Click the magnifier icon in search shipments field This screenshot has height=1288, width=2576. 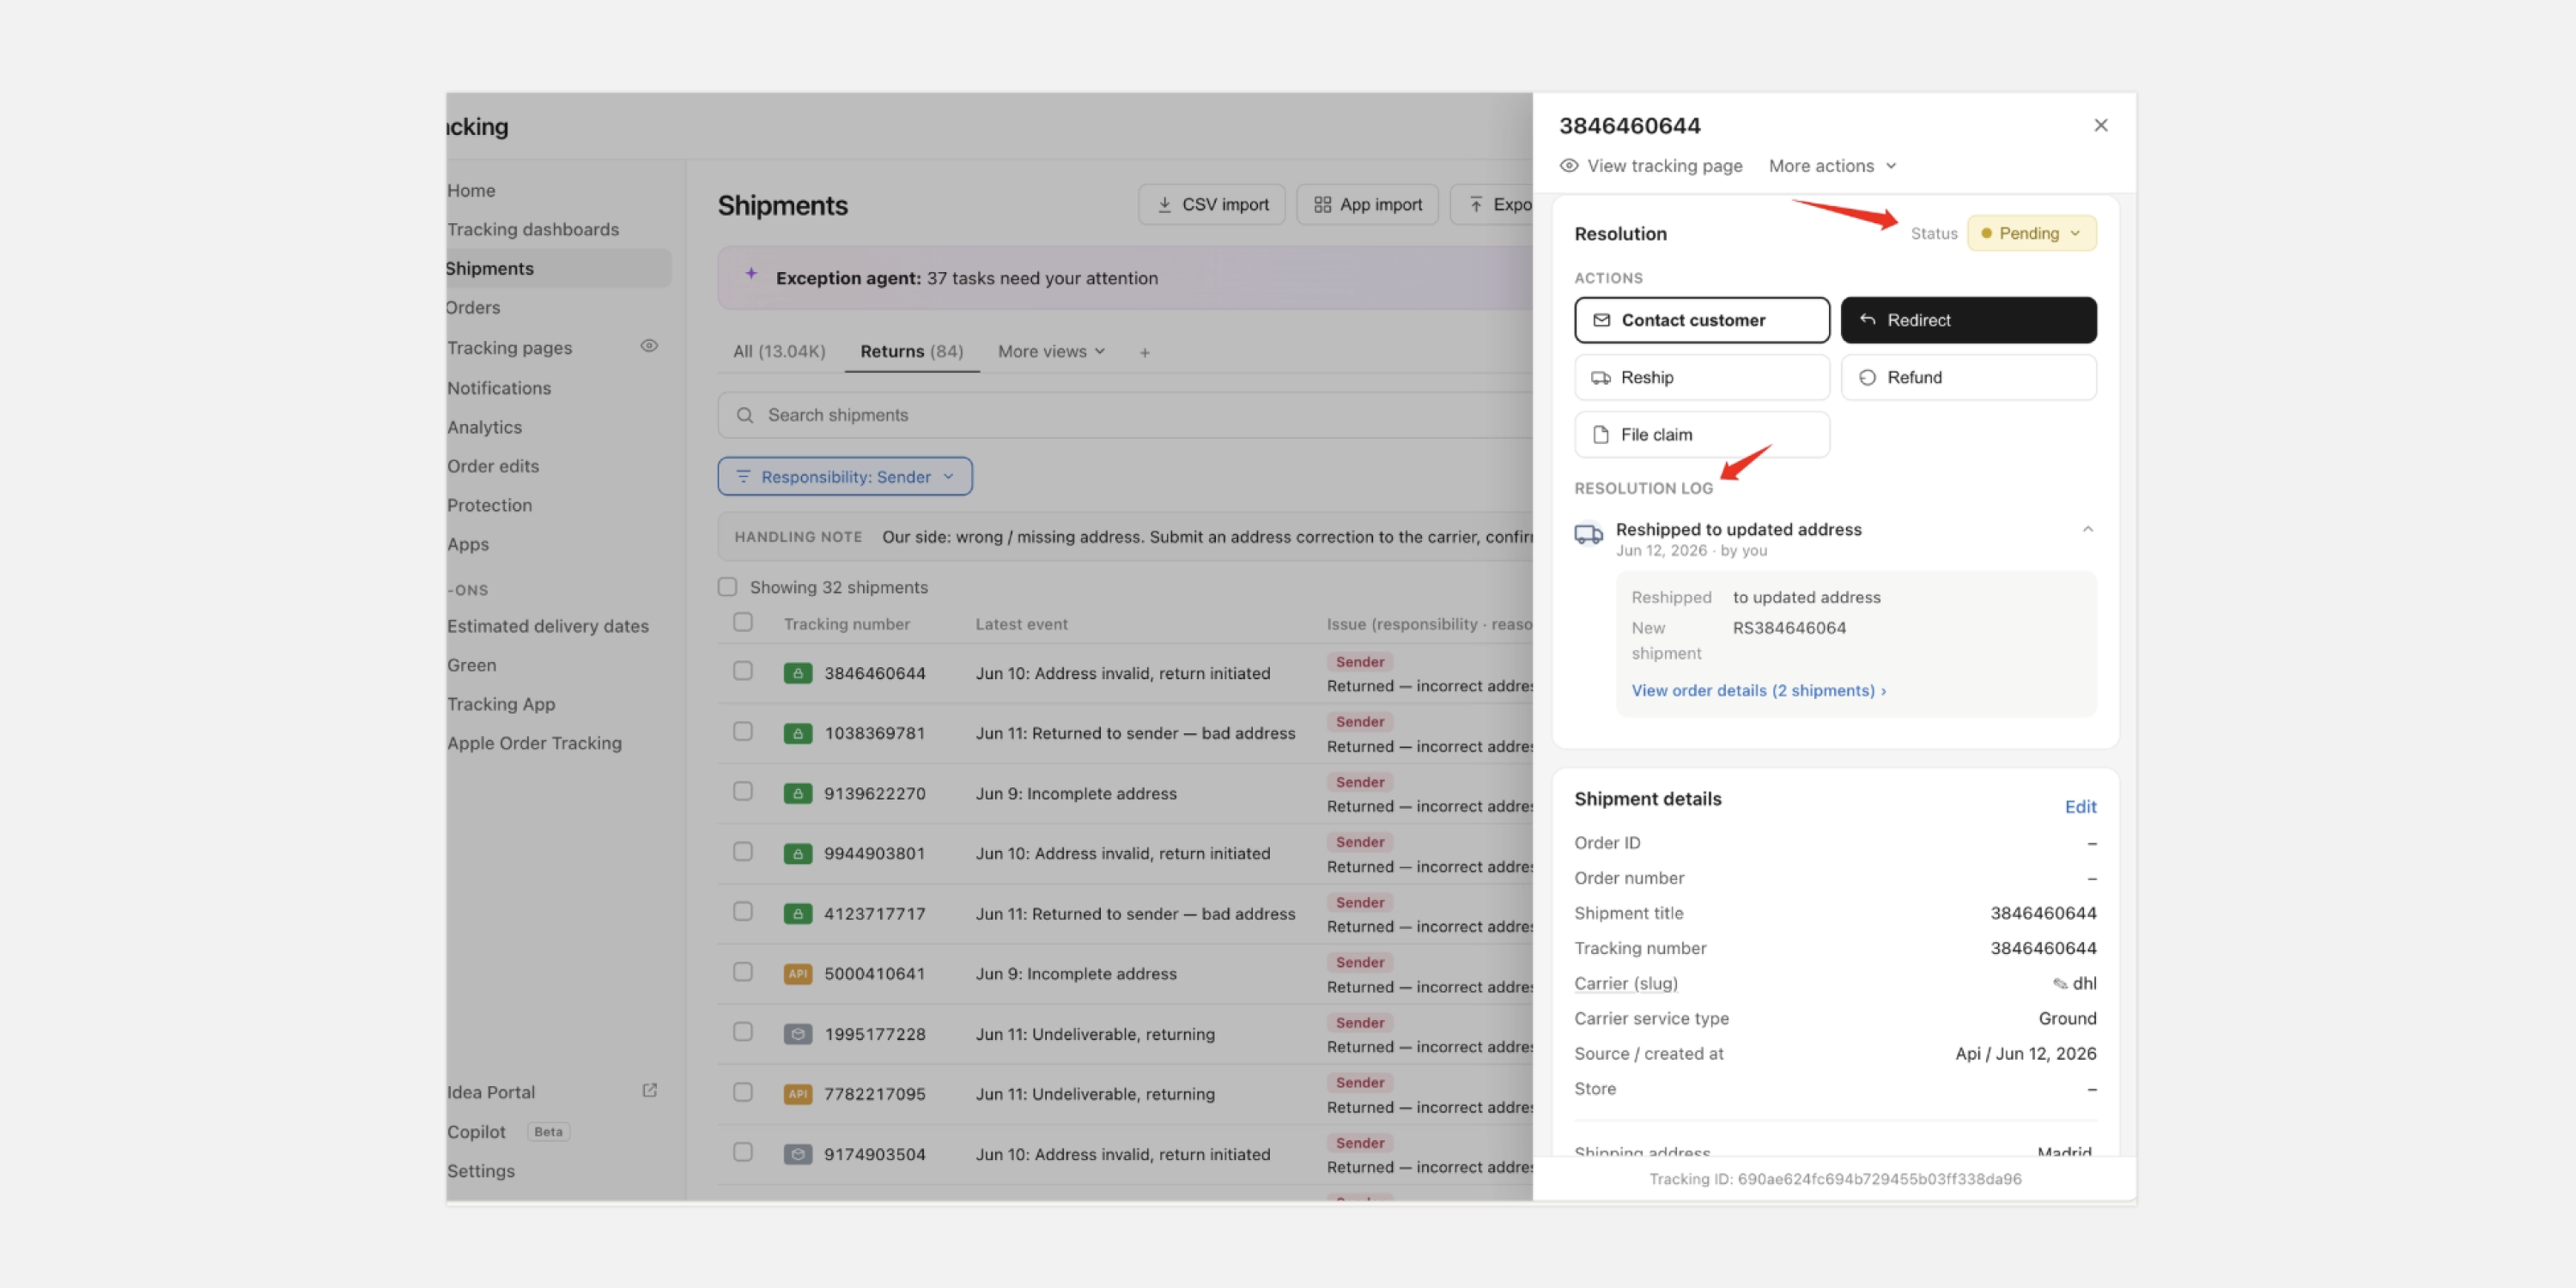744,415
